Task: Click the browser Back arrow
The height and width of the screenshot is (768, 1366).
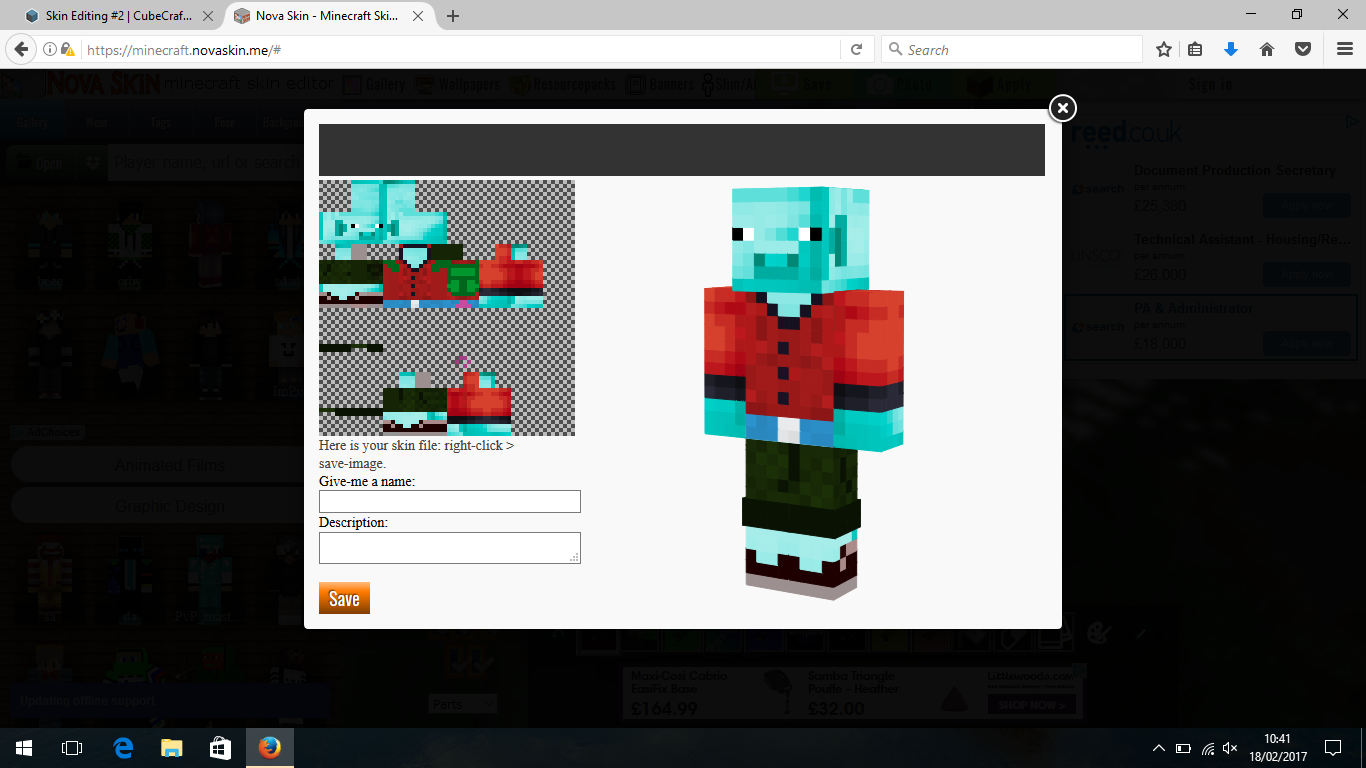Action: point(21,49)
